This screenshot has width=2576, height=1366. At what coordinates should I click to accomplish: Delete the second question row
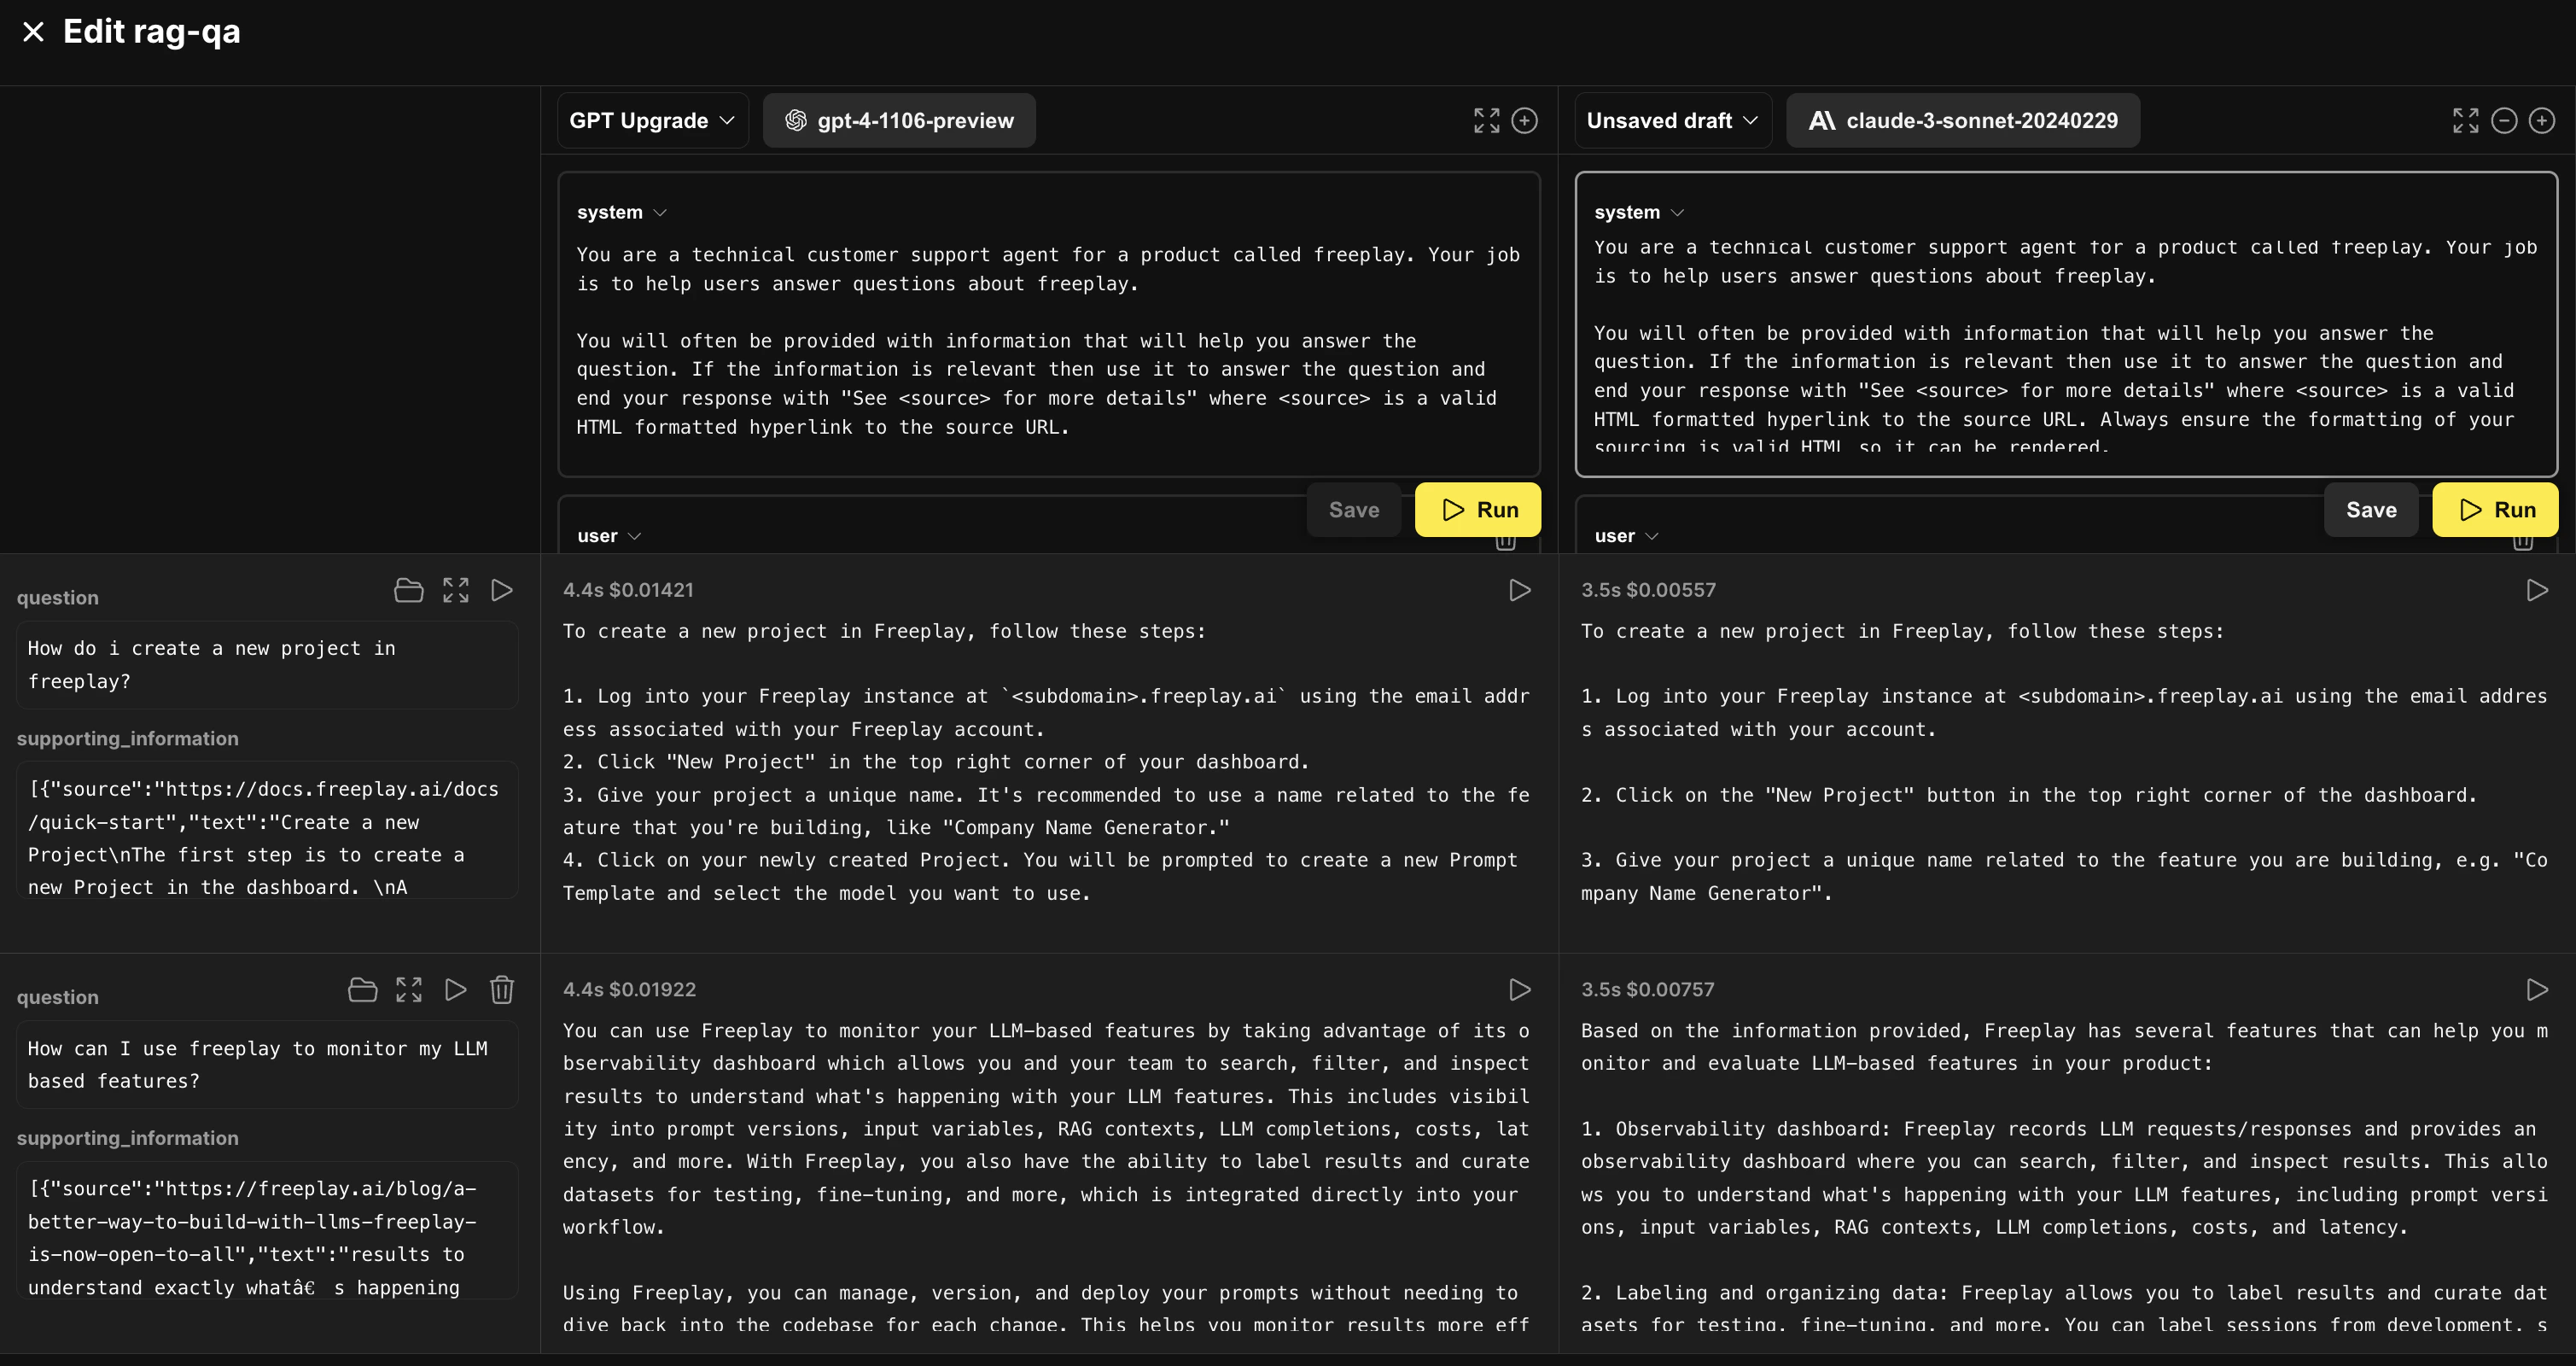[502, 990]
